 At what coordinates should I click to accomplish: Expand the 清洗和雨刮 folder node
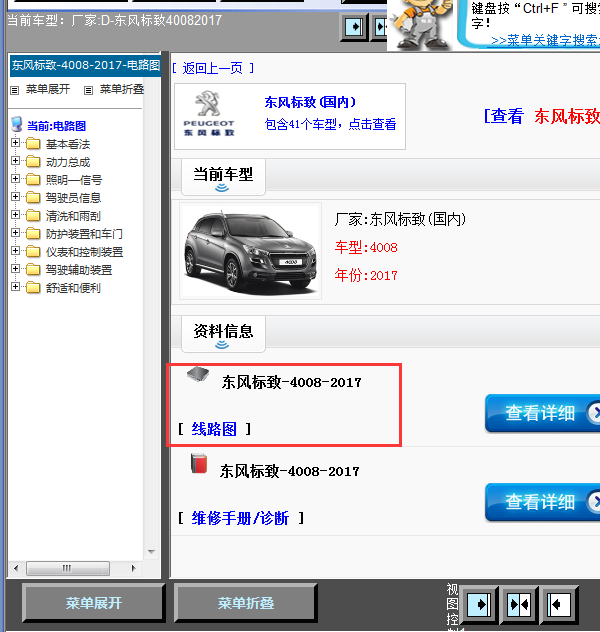15,215
